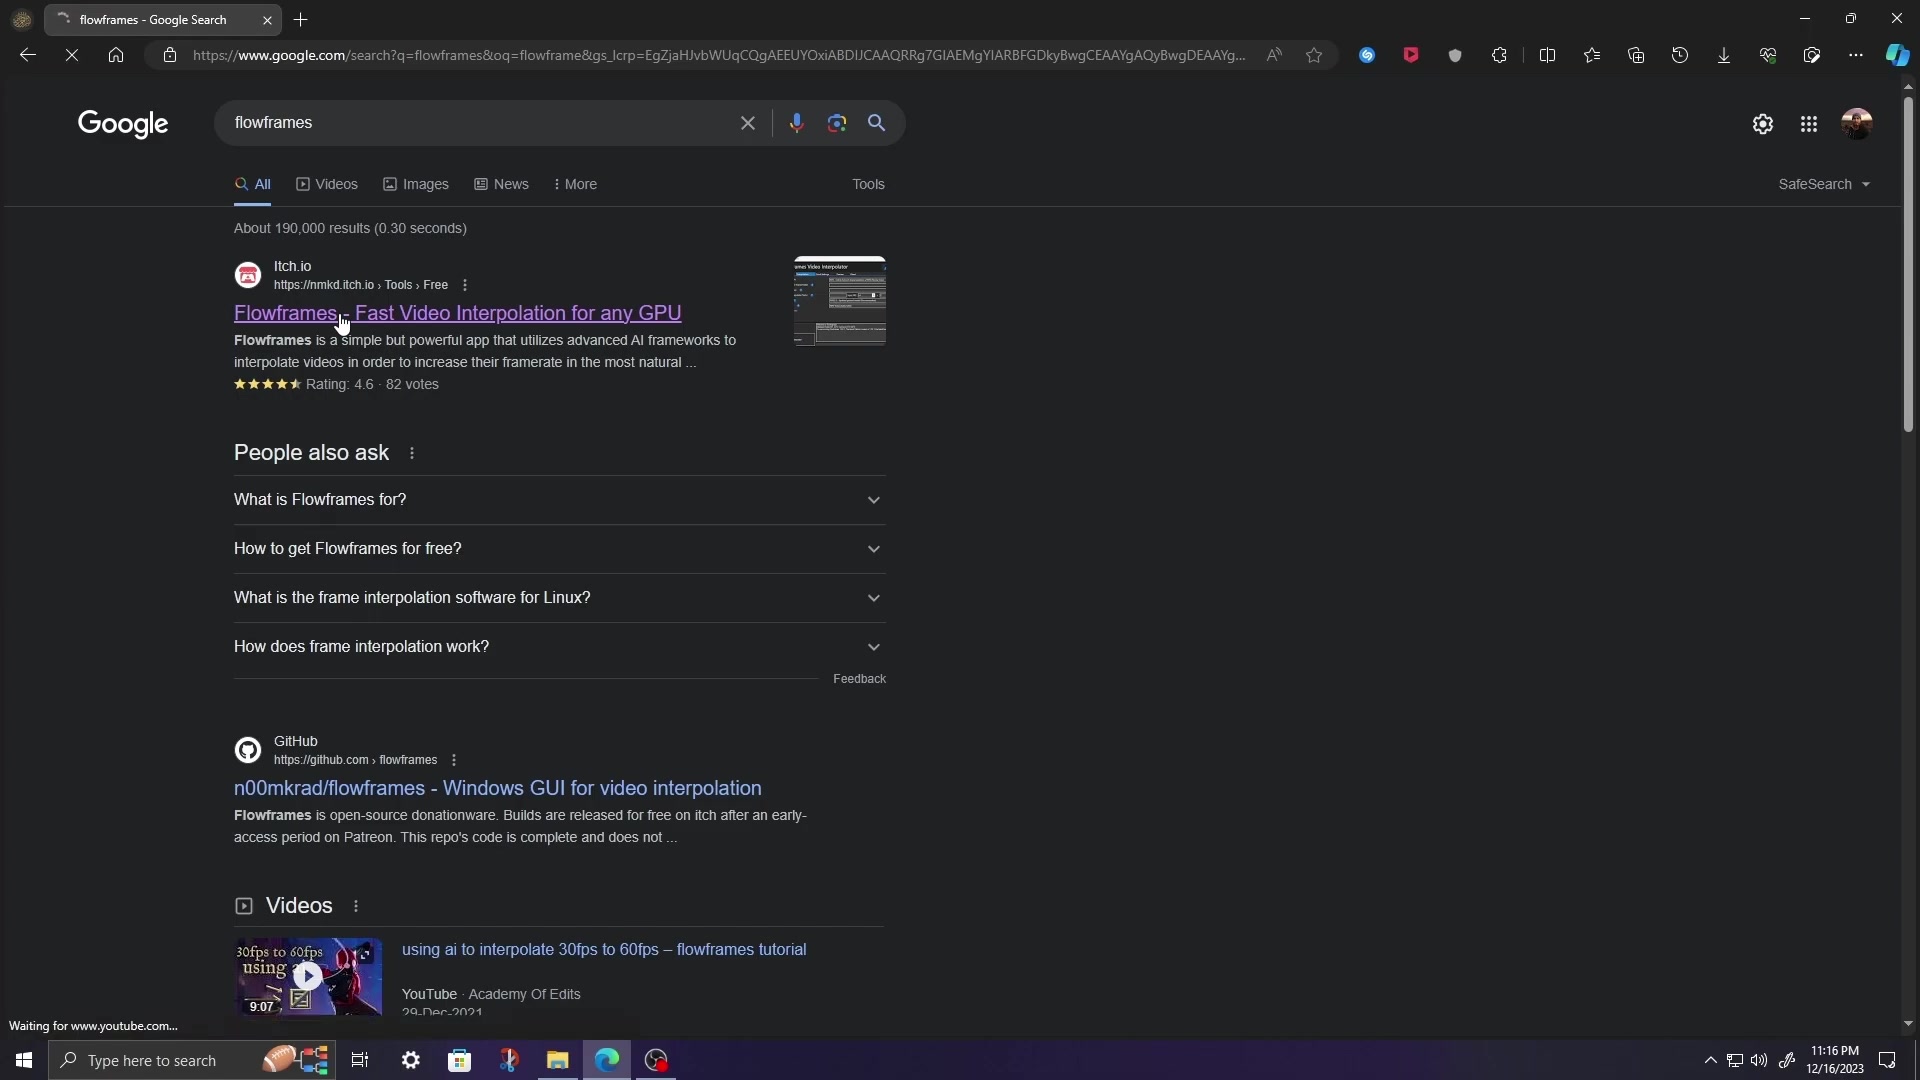Clear the Google search box
This screenshot has height=1080, width=1920.
748,123
